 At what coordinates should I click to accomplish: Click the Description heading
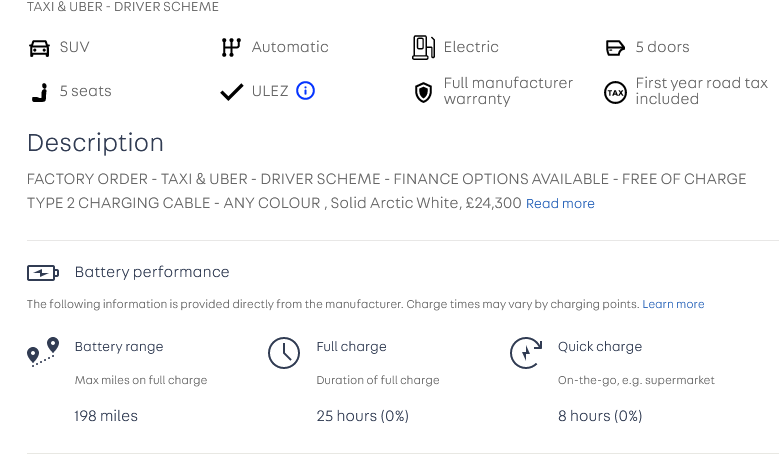click(95, 143)
